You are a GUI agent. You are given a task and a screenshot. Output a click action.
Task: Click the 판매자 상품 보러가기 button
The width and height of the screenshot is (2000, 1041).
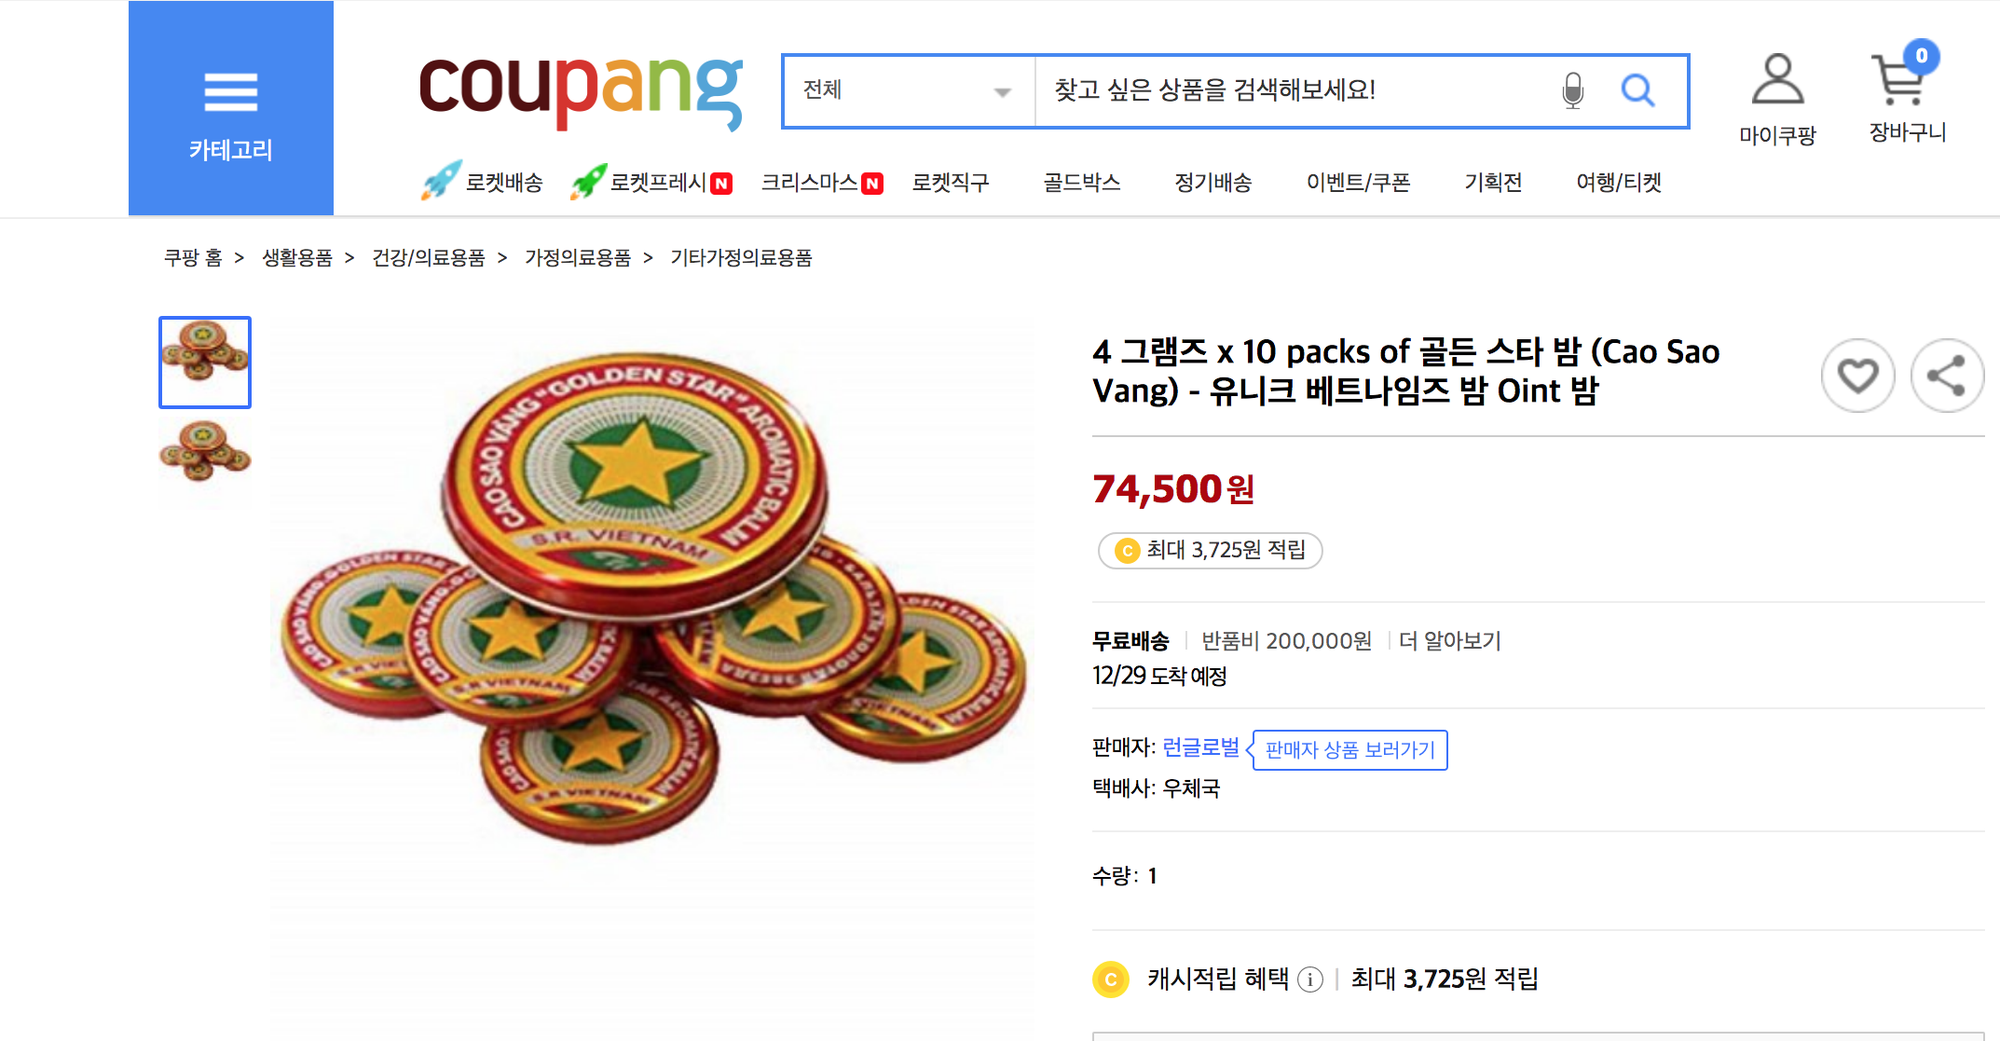[1349, 750]
